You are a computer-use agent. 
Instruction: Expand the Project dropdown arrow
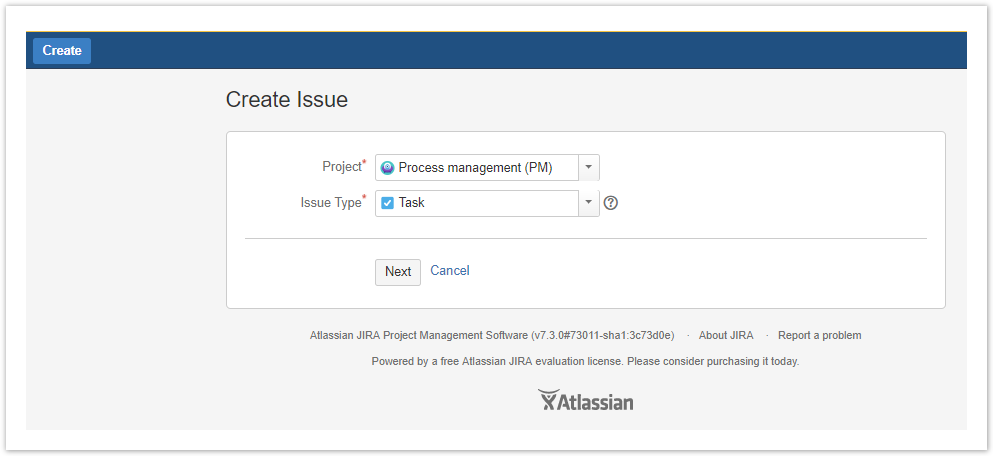(x=589, y=168)
